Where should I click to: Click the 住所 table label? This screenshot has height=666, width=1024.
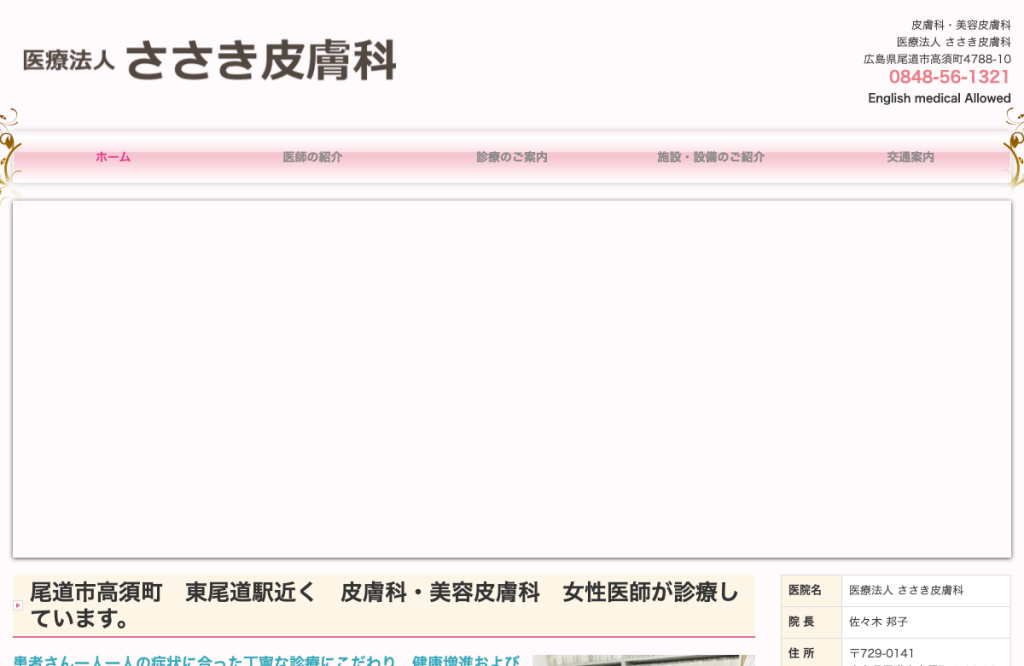tap(801, 653)
